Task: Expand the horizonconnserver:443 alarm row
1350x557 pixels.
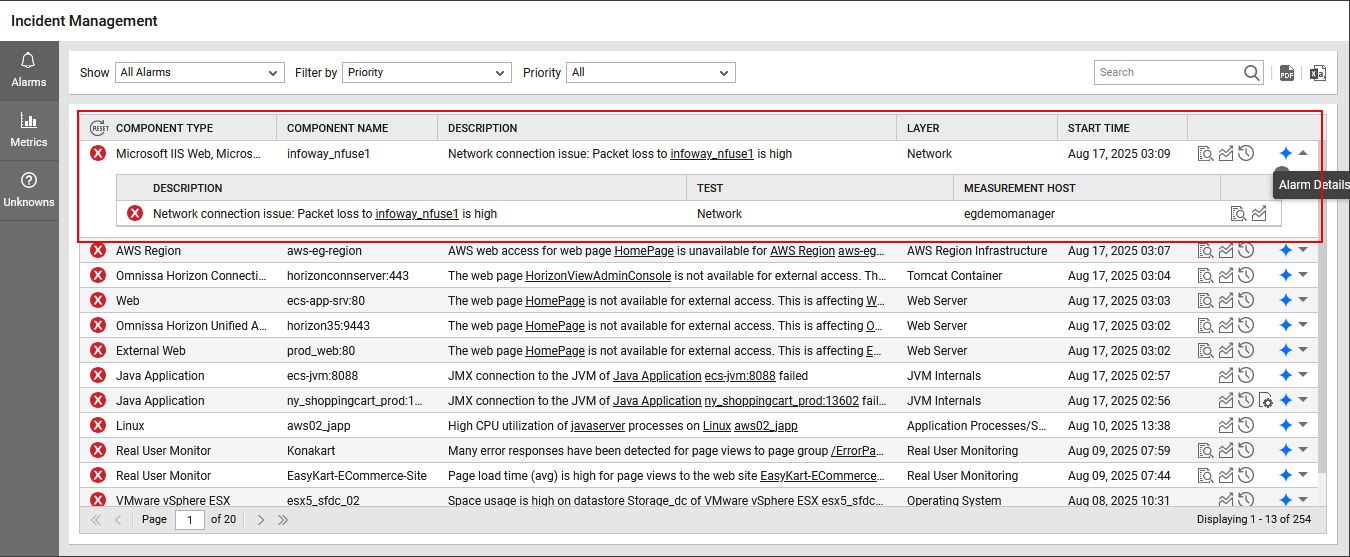Action: point(1303,276)
